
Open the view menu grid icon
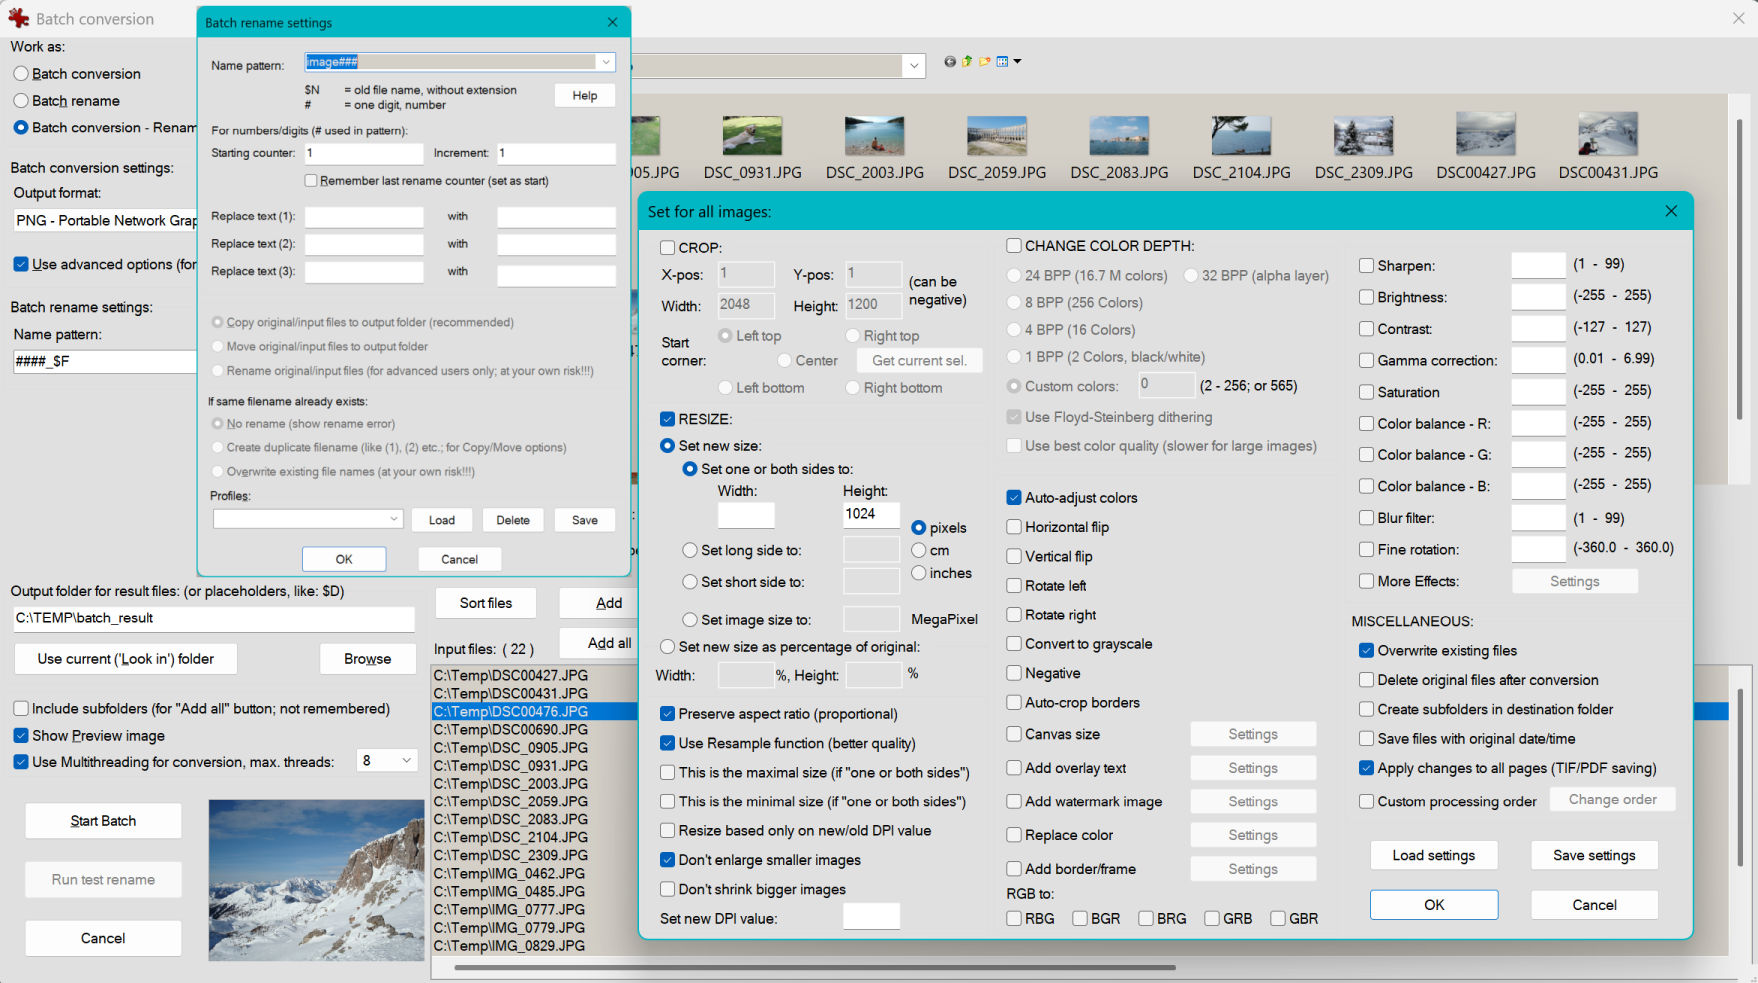(x=1003, y=62)
